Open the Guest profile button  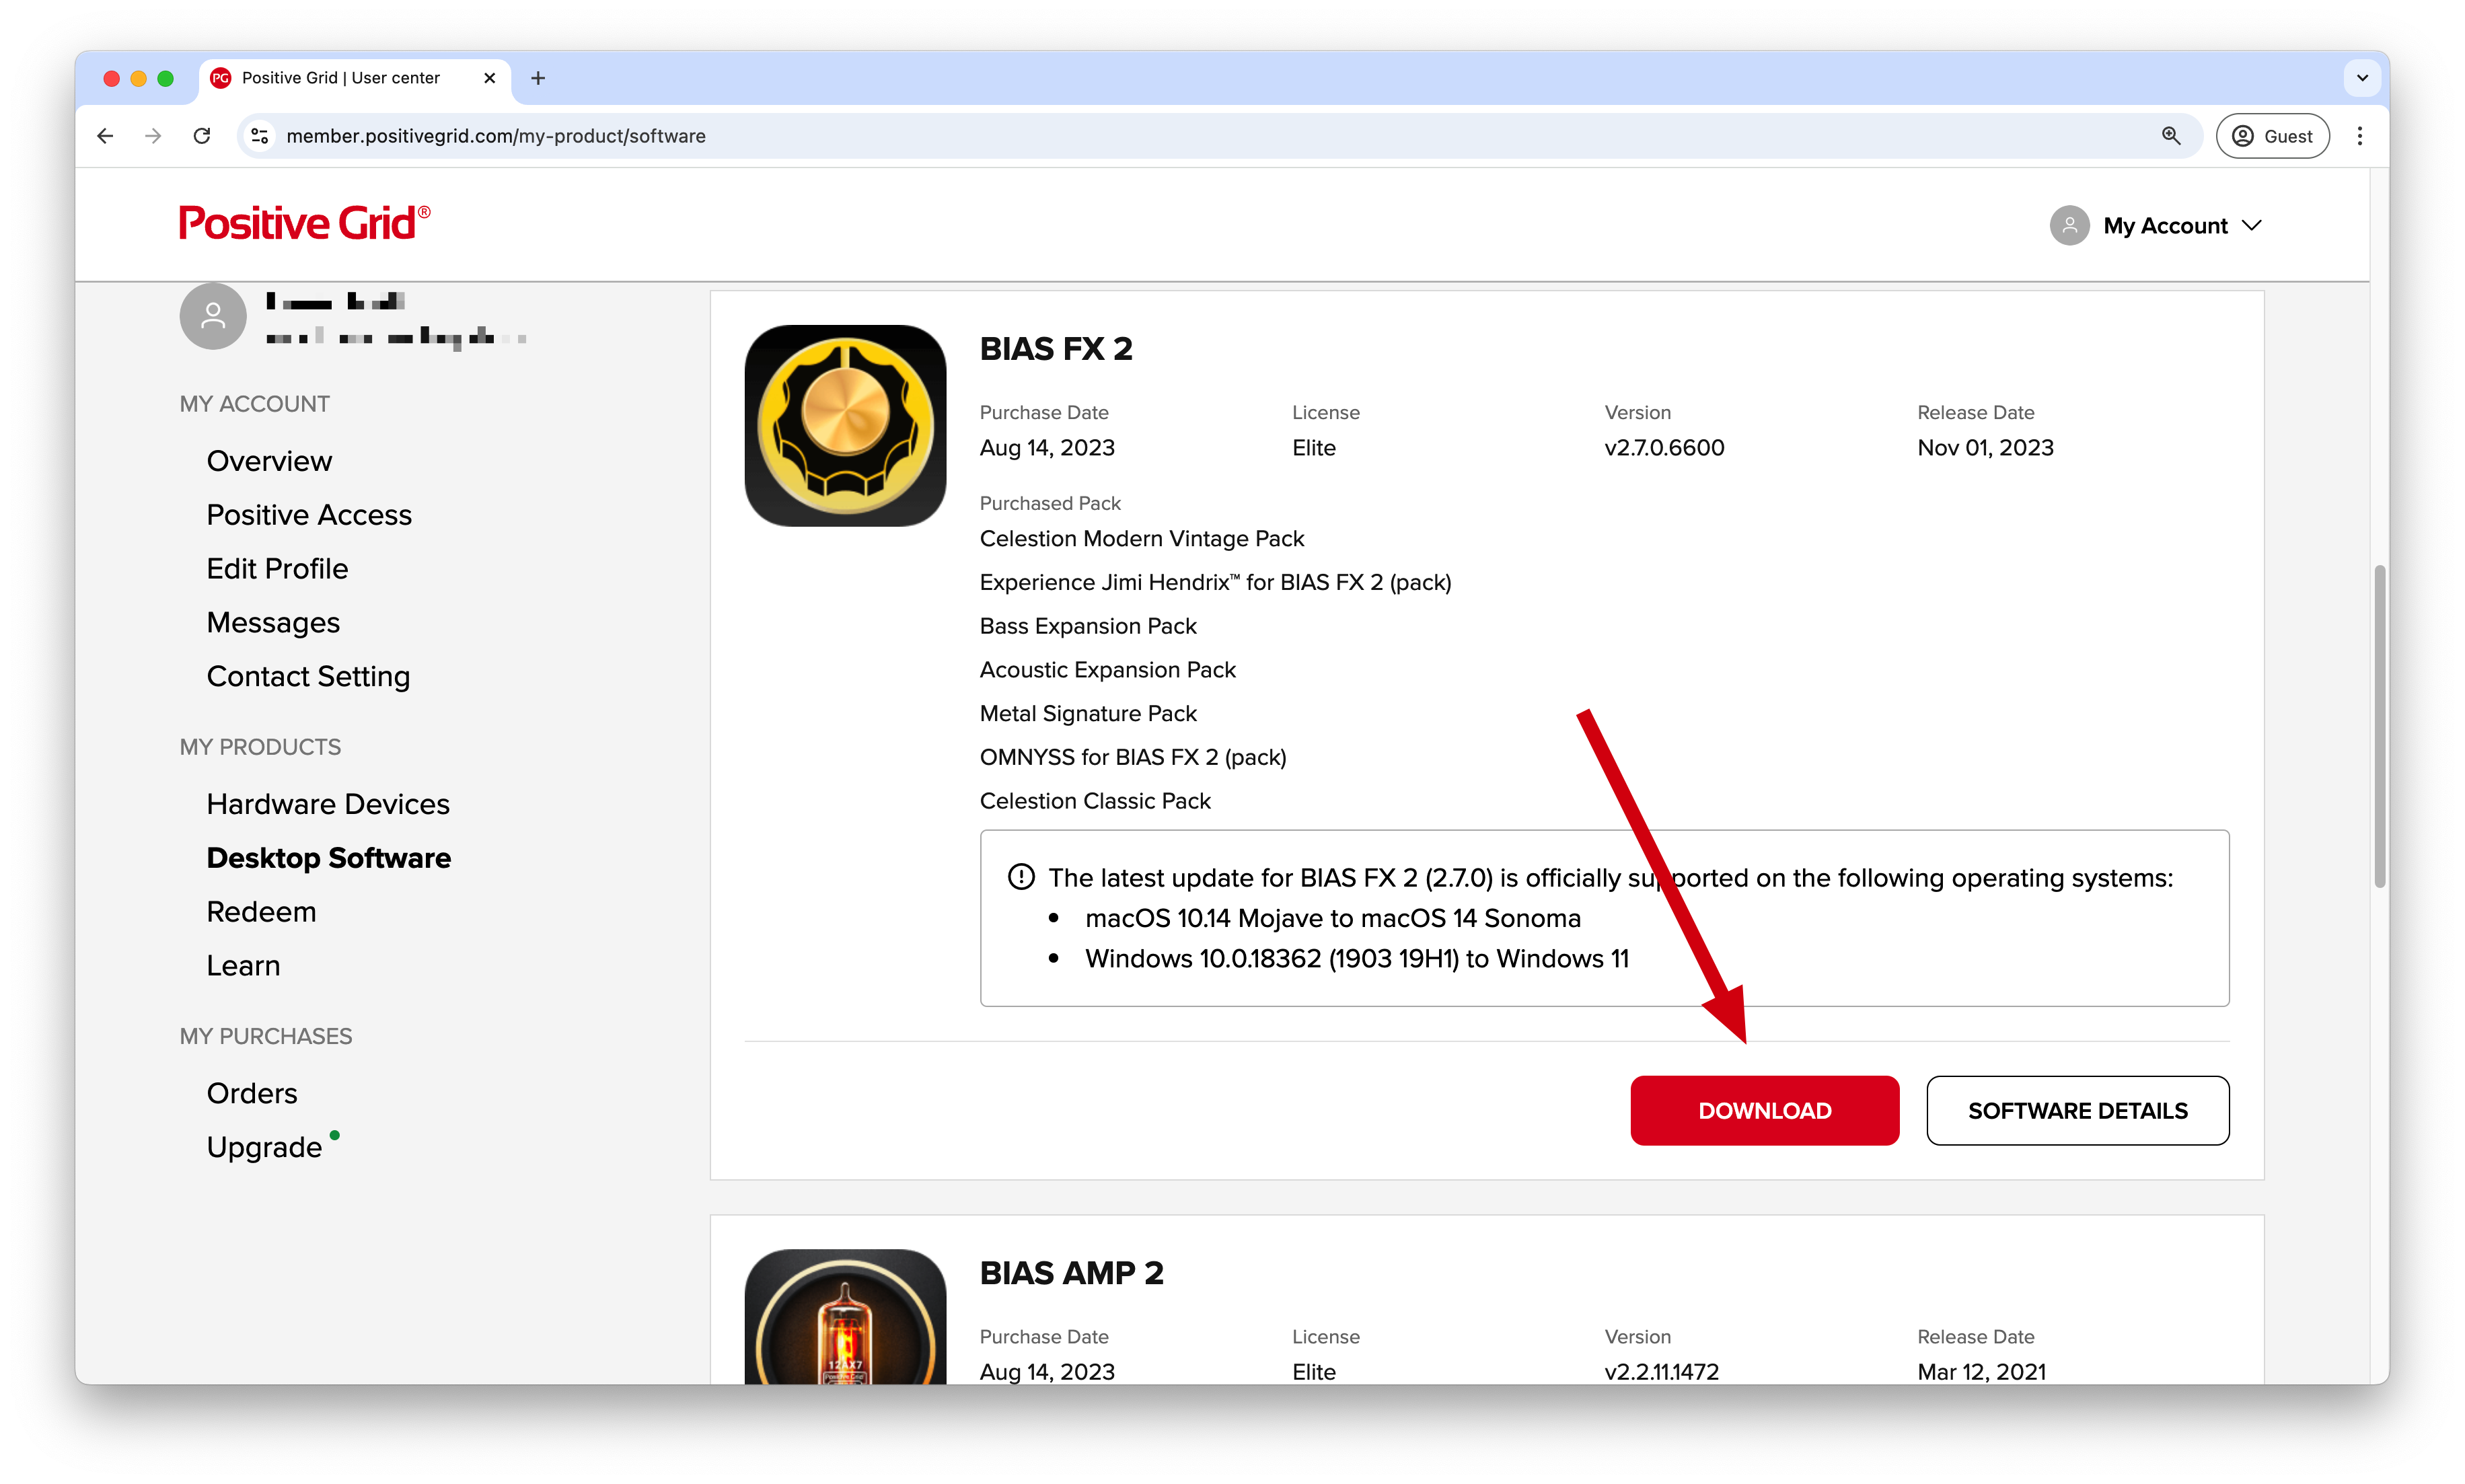point(2272,136)
